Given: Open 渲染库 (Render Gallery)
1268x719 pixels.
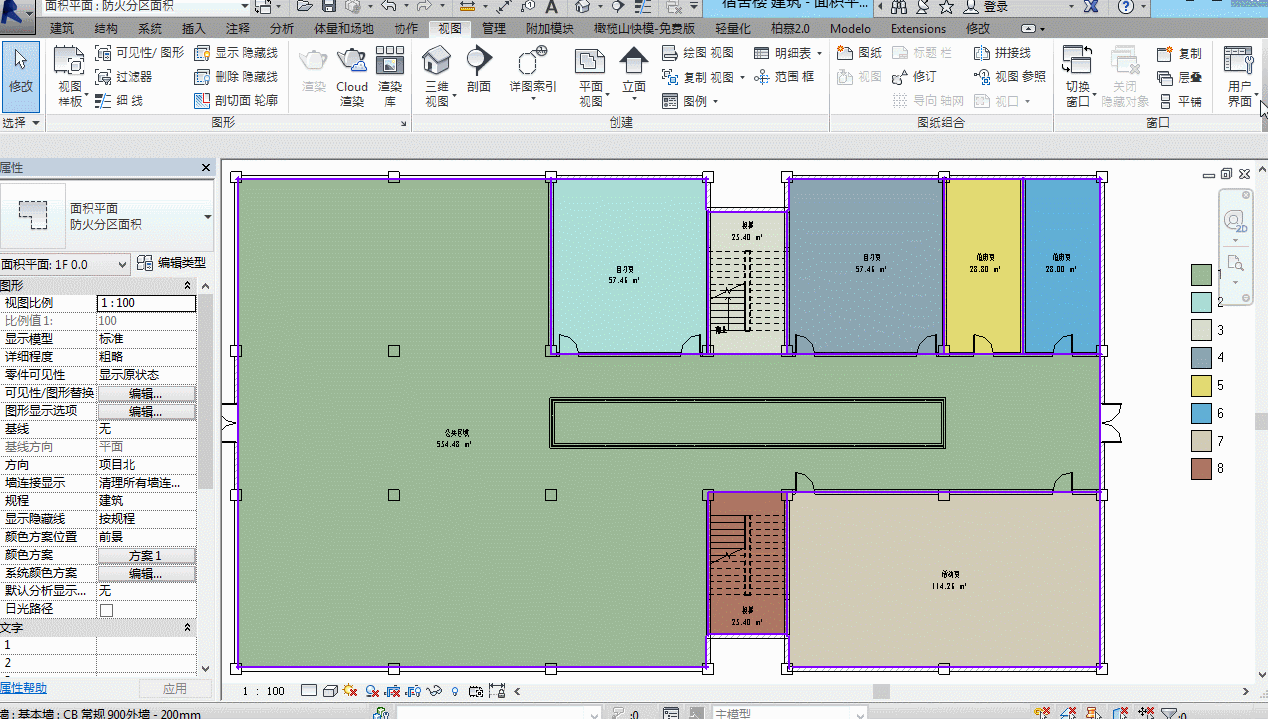Looking at the screenshot, I should (390, 76).
